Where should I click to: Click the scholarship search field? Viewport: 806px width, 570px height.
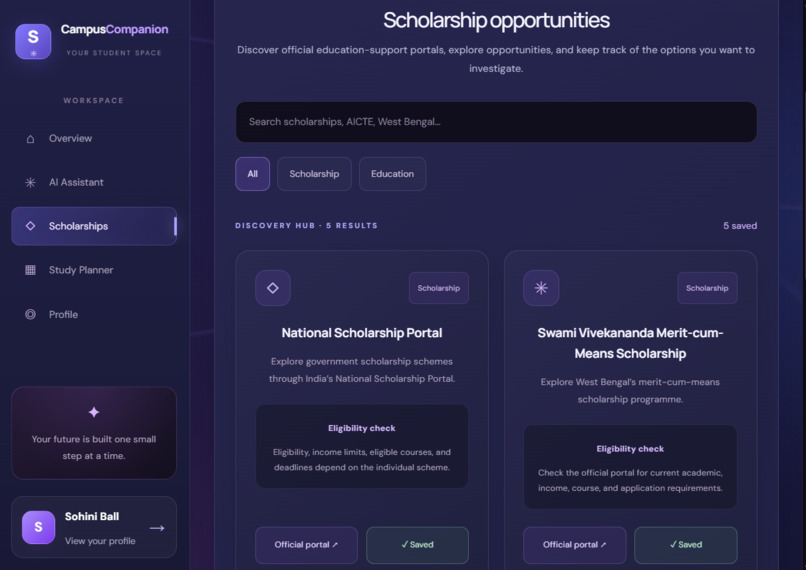click(496, 122)
